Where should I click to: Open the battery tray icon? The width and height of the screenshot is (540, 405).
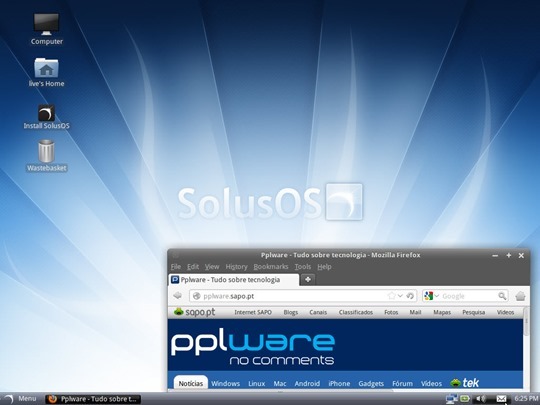pos(465,399)
